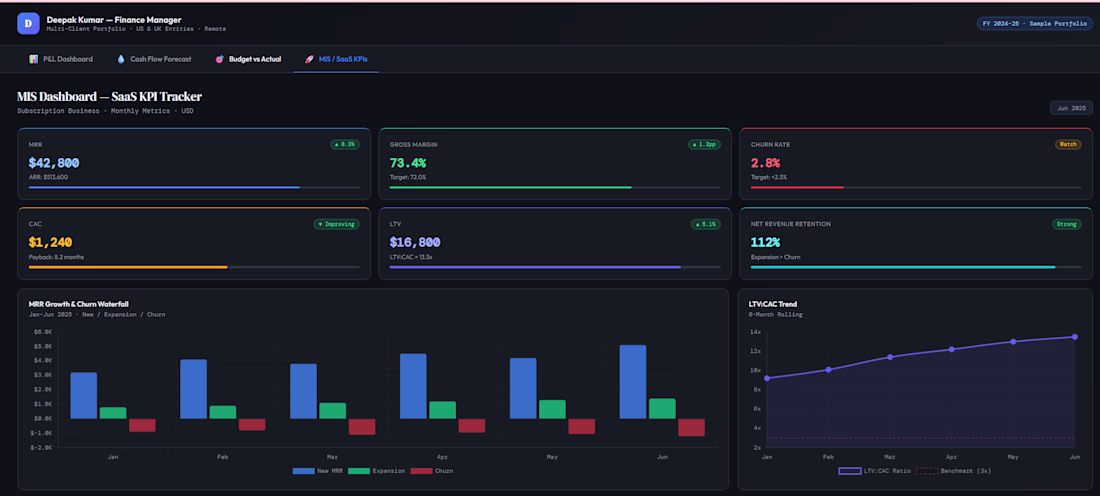Click the FY 2024-25 Sample Portfolio badge
1100x496 pixels.
(1035, 24)
